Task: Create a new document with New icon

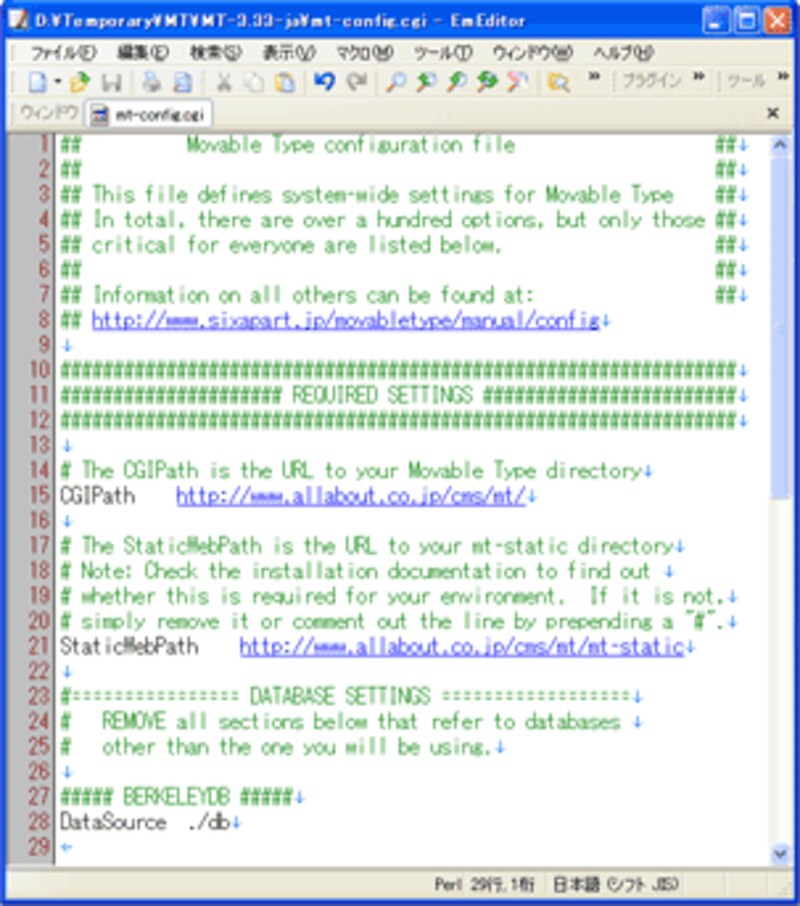Action: coord(38,82)
